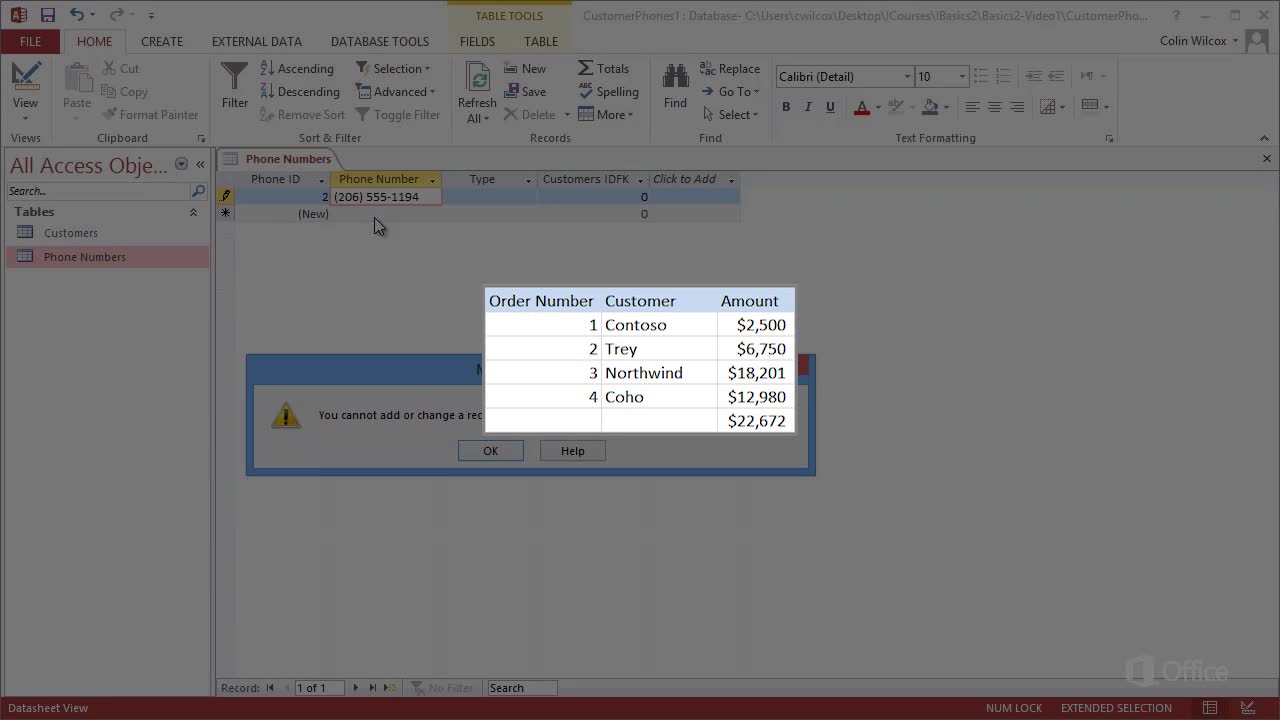The height and width of the screenshot is (720, 1280).
Task: Sort records Ascending
Action: point(297,69)
